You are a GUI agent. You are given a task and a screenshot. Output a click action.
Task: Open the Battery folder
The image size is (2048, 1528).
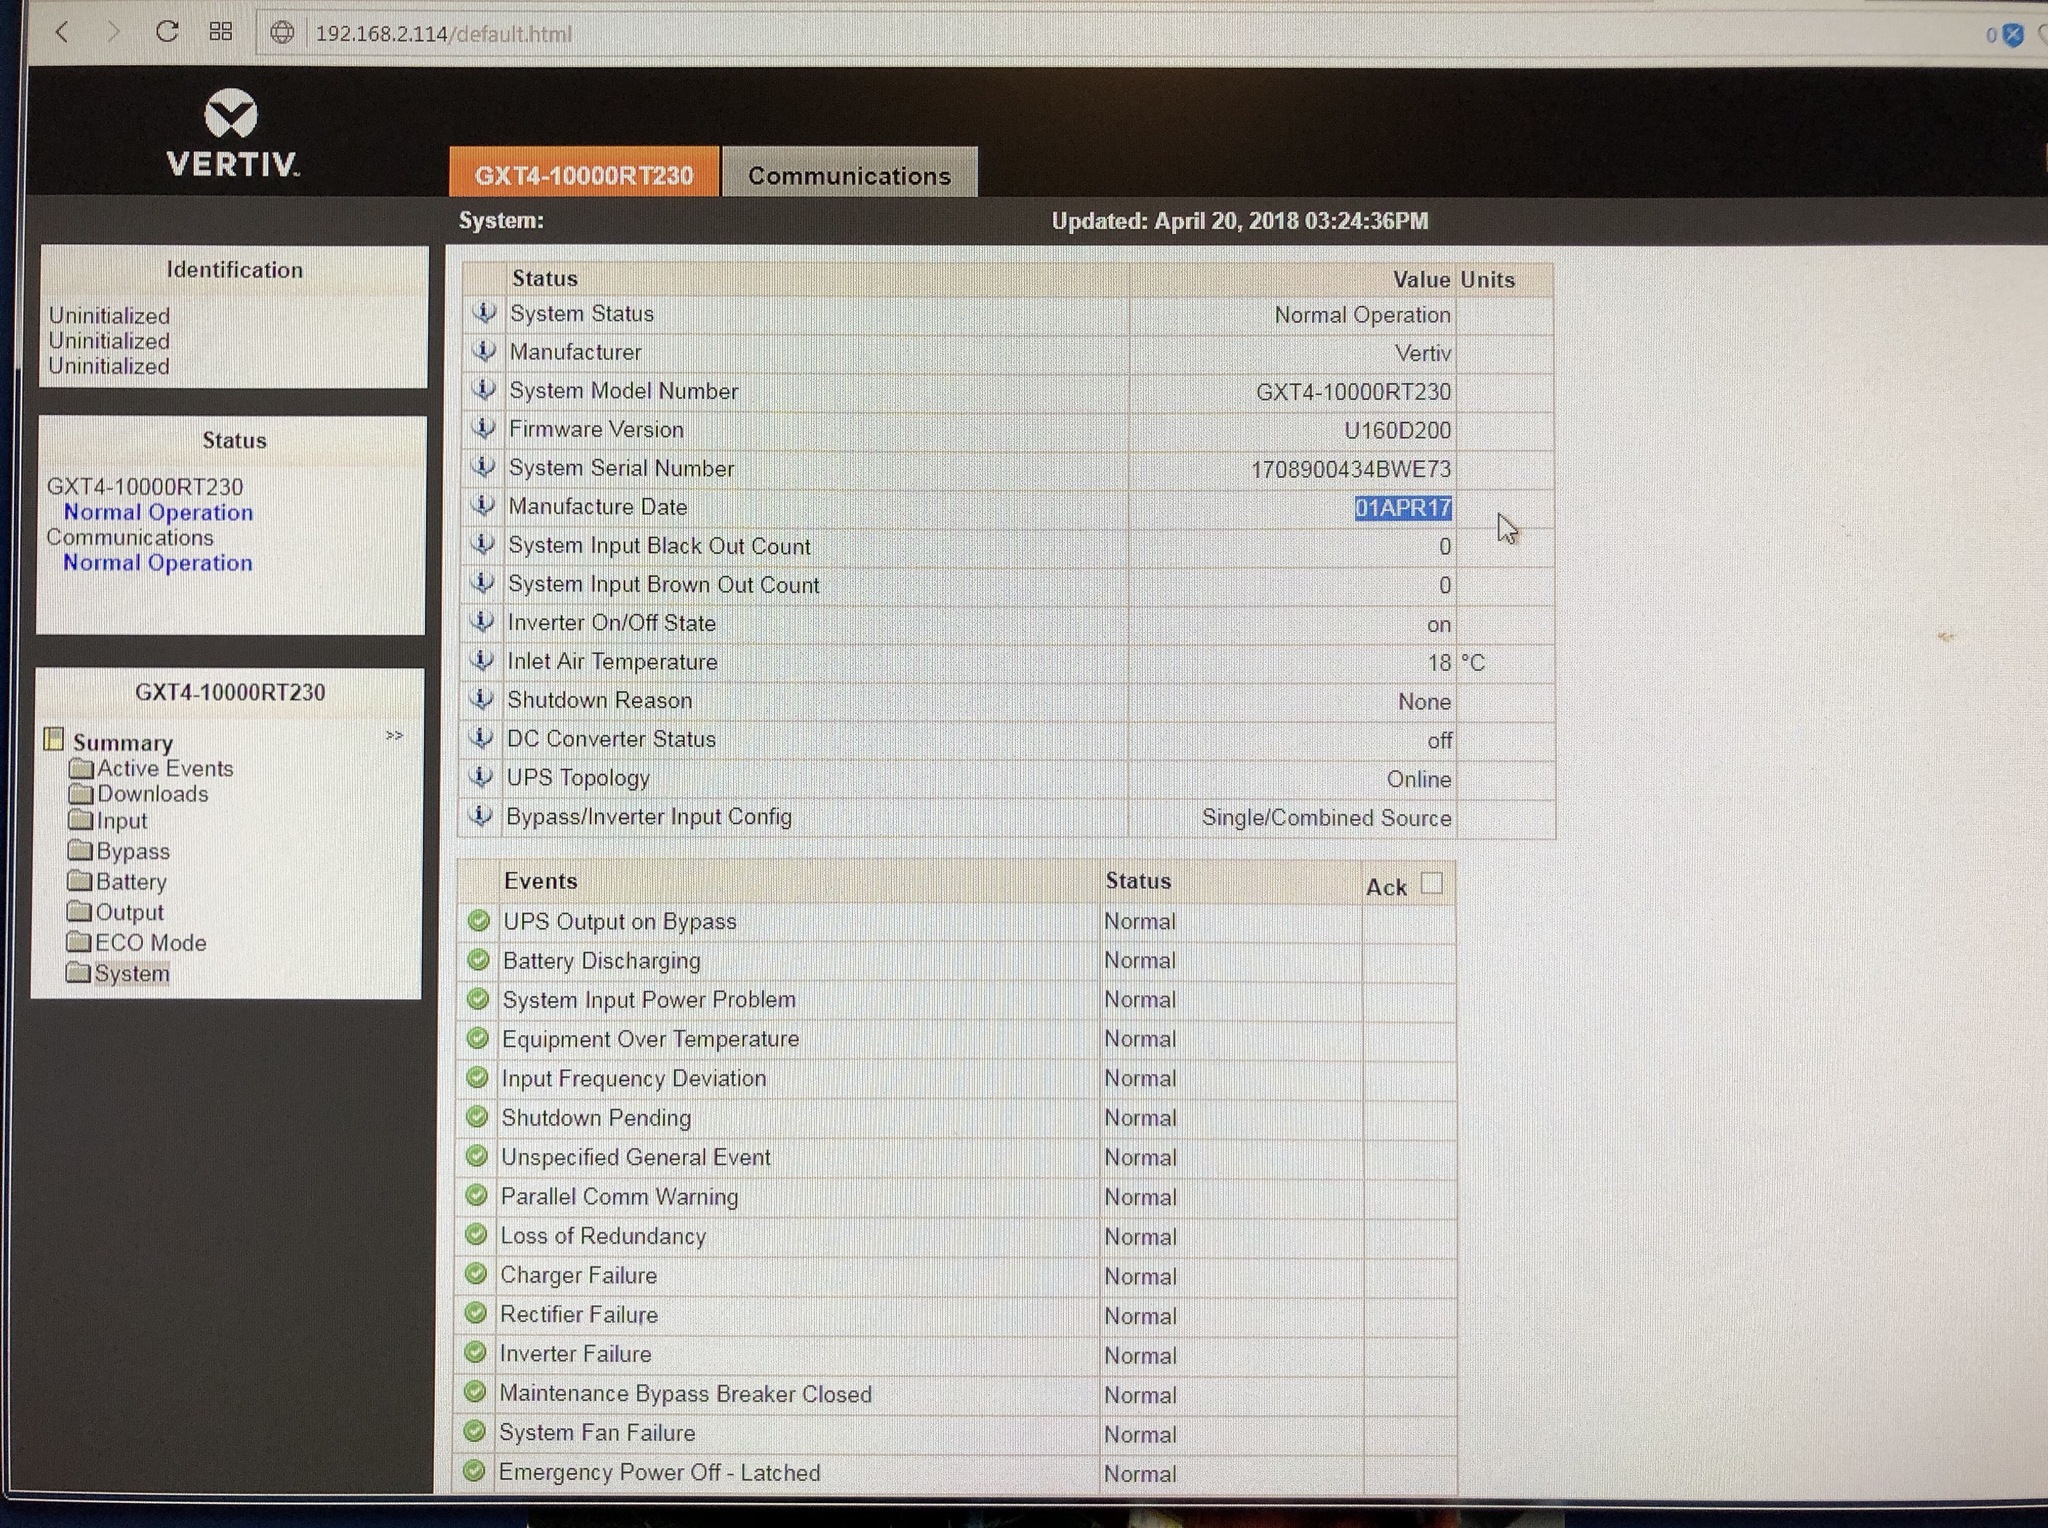coord(131,882)
